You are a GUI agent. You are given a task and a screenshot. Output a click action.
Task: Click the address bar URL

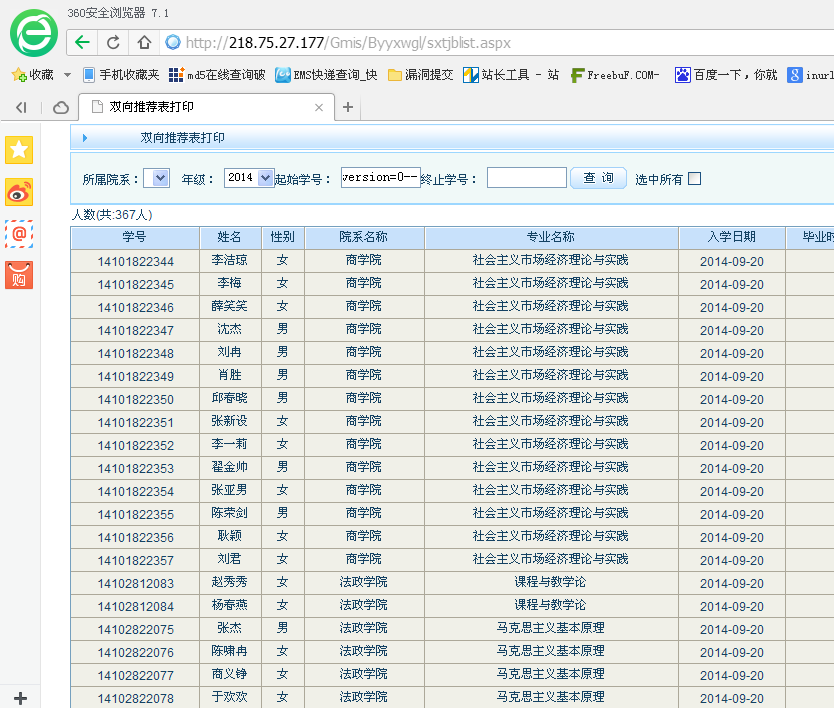click(x=348, y=43)
